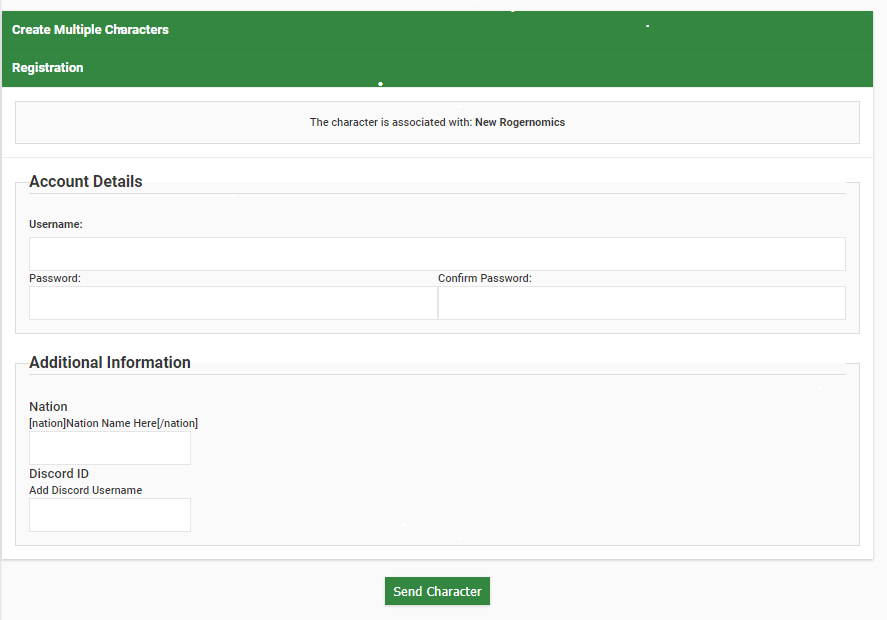Click the Confirm Password label
Screen dimensions: 887x620
(x=485, y=278)
